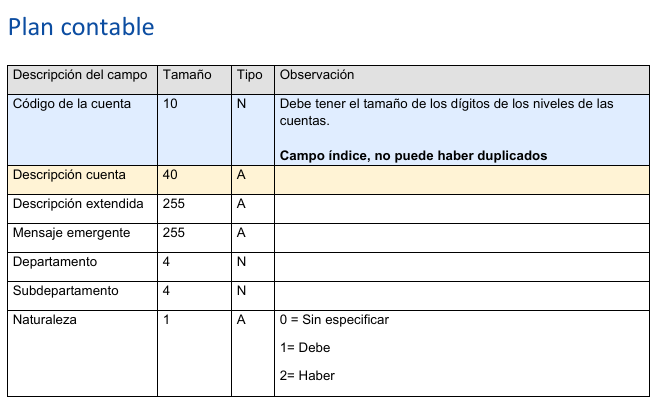Select the 'Descripción extendida' cell
Image resolution: width=657 pixels, height=407 pixels.
tap(83, 209)
